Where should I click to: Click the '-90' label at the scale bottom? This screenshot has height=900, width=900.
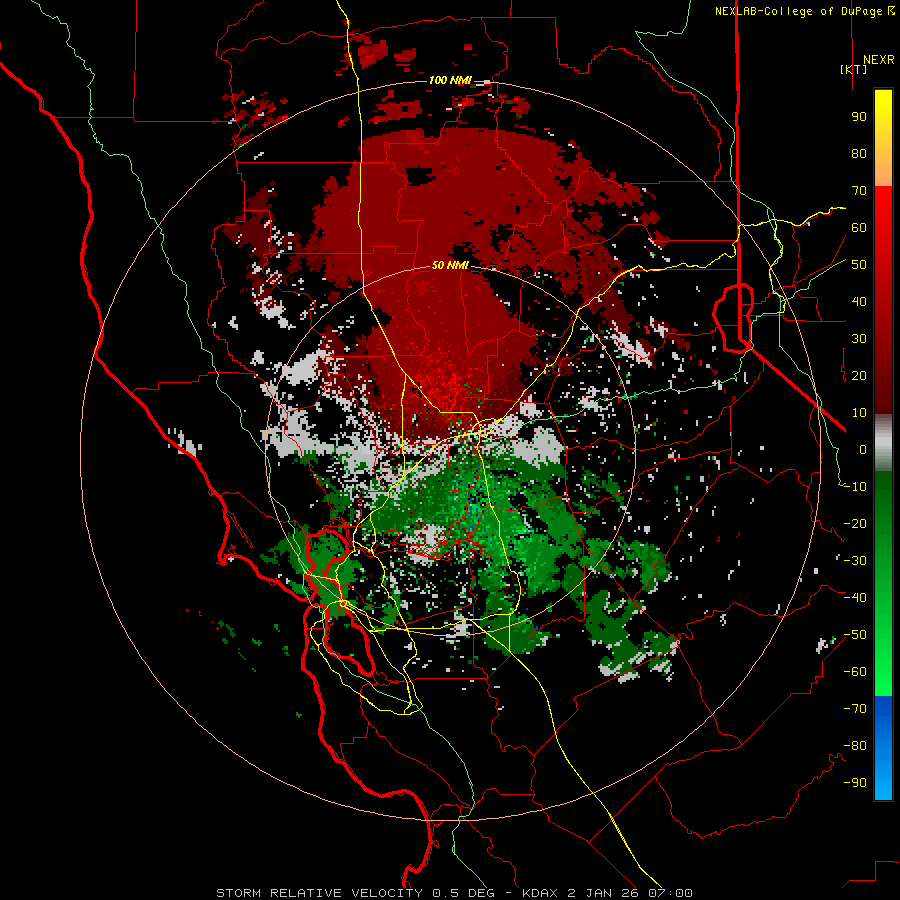click(855, 782)
